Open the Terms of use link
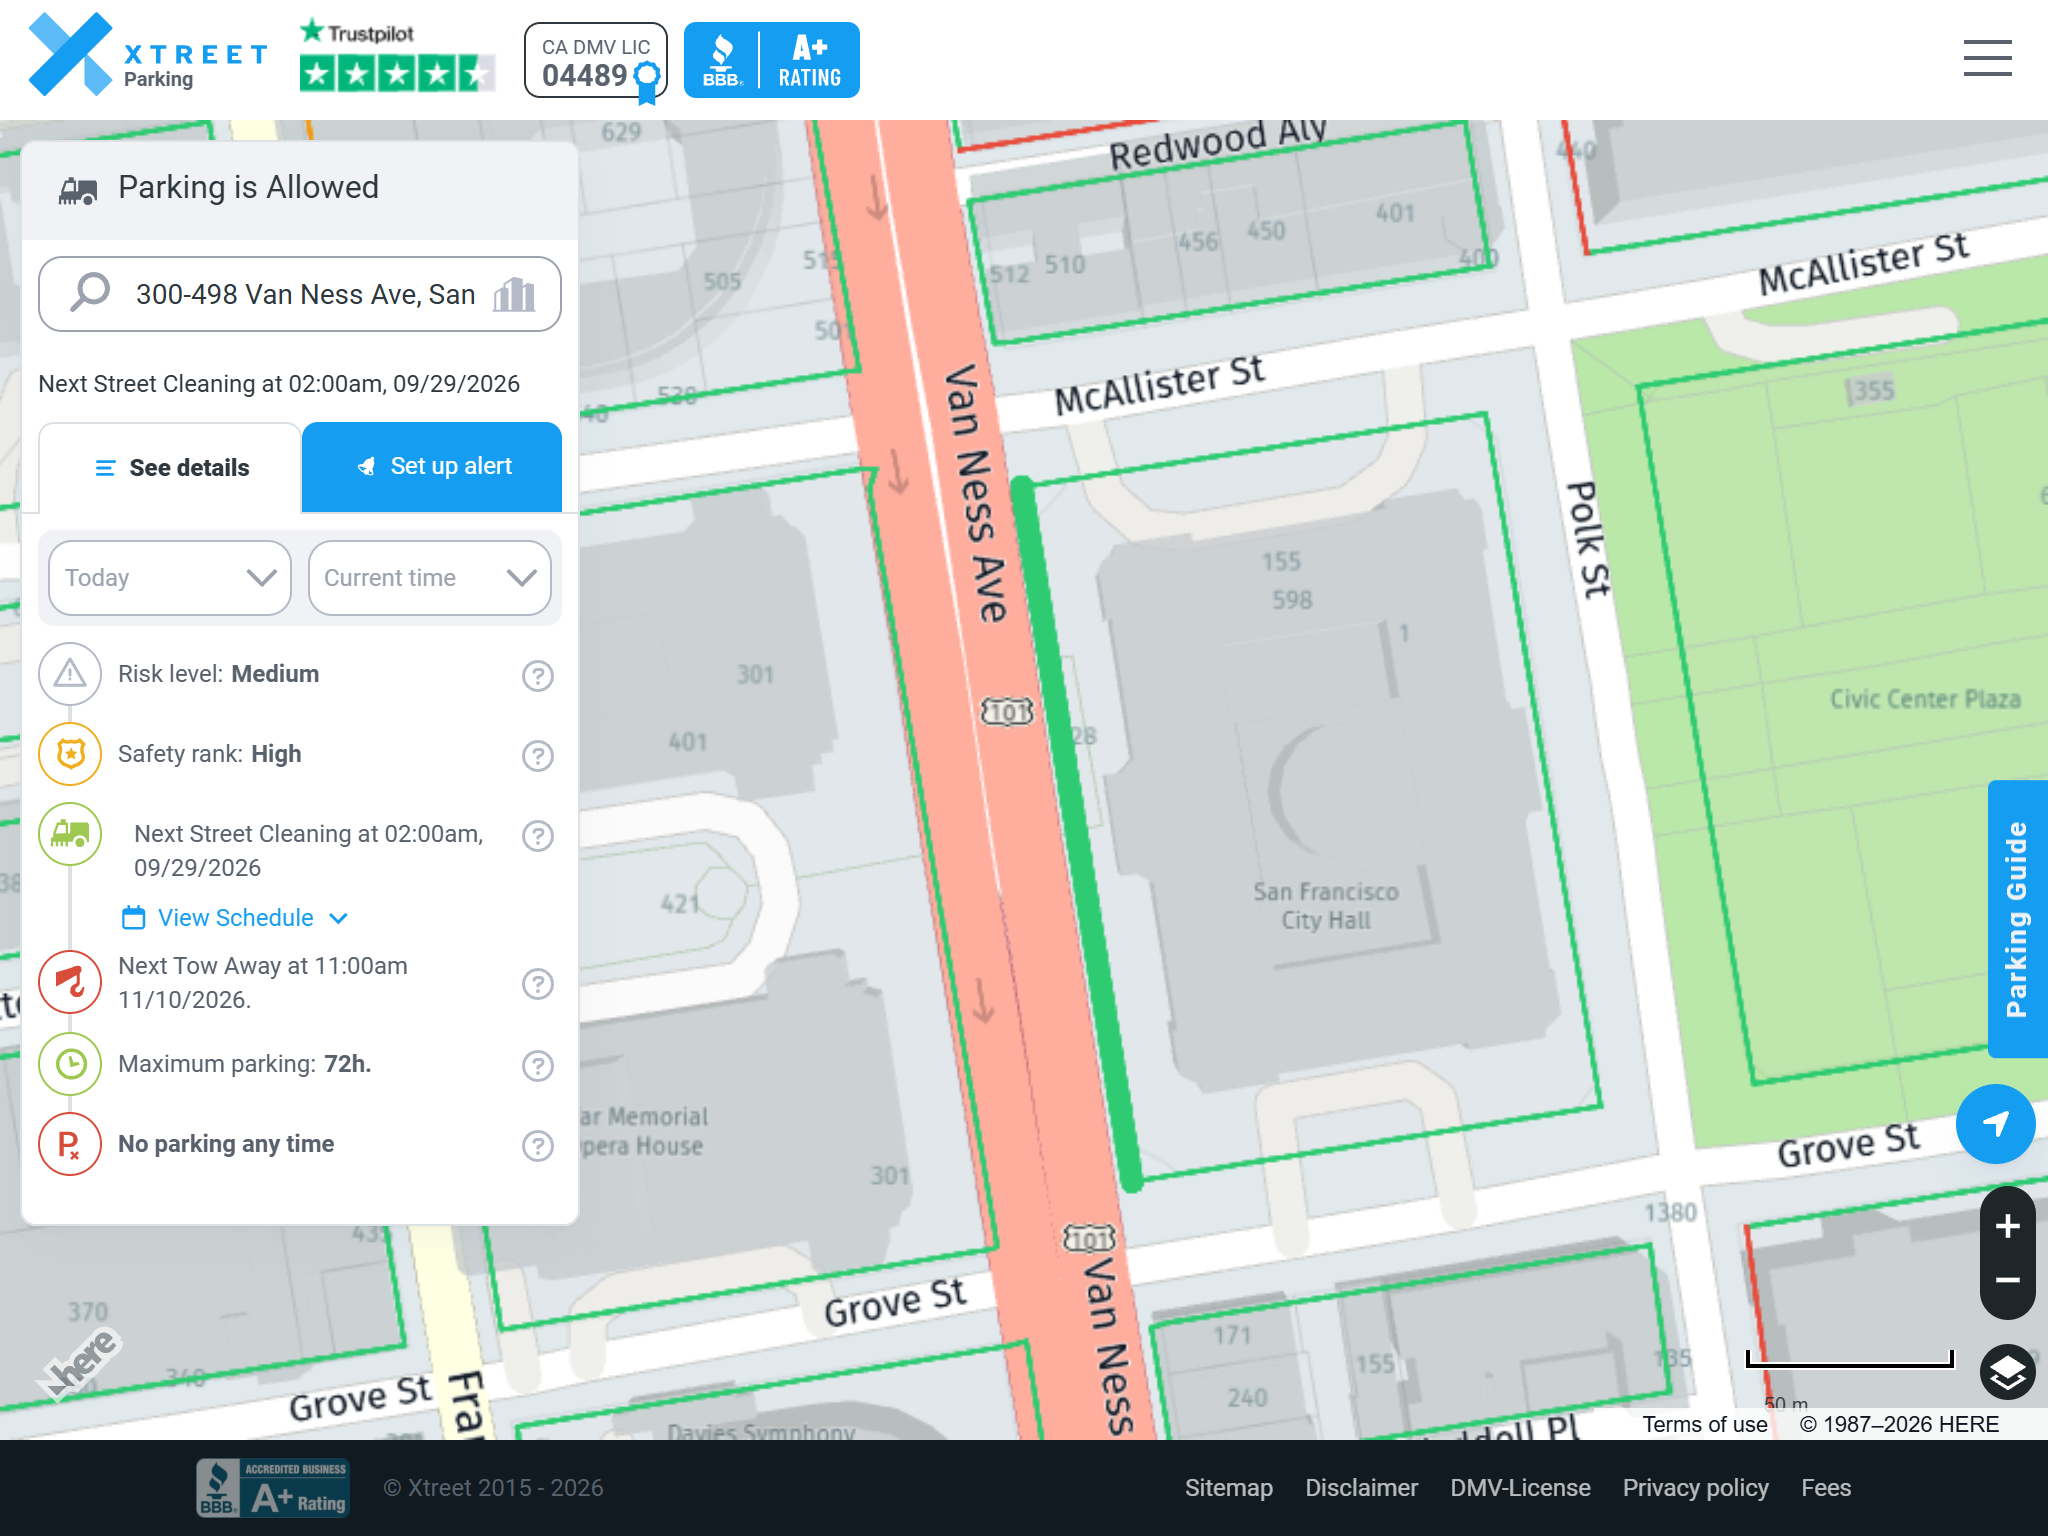 (x=1705, y=1424)
